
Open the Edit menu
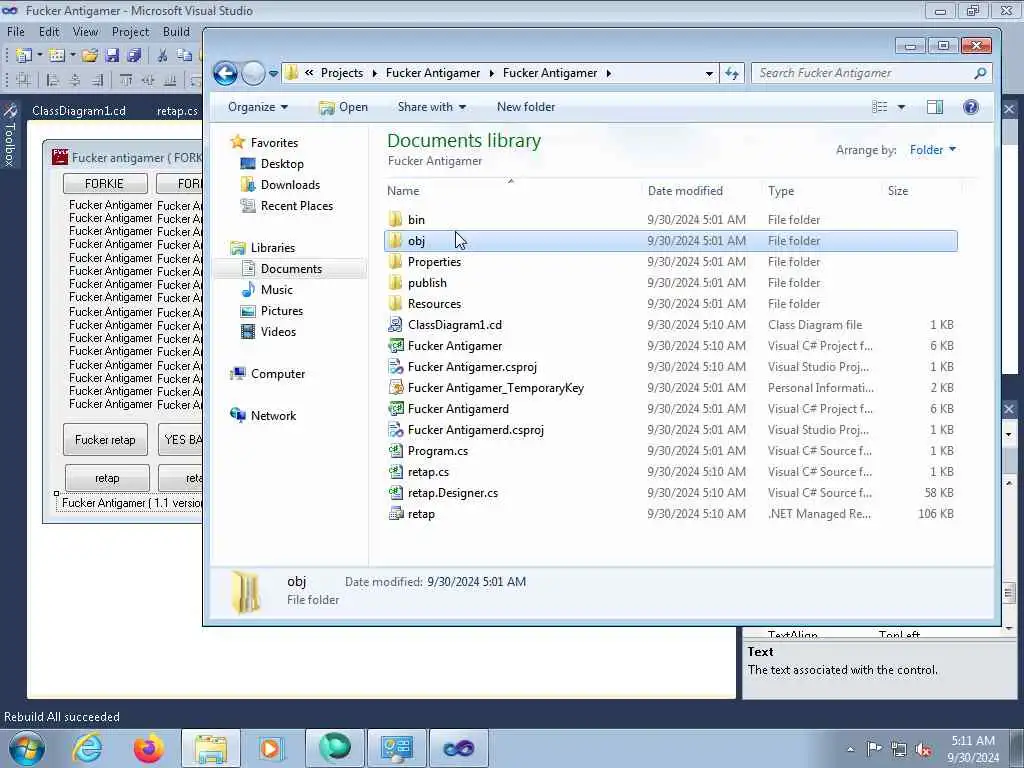[49, 32]
